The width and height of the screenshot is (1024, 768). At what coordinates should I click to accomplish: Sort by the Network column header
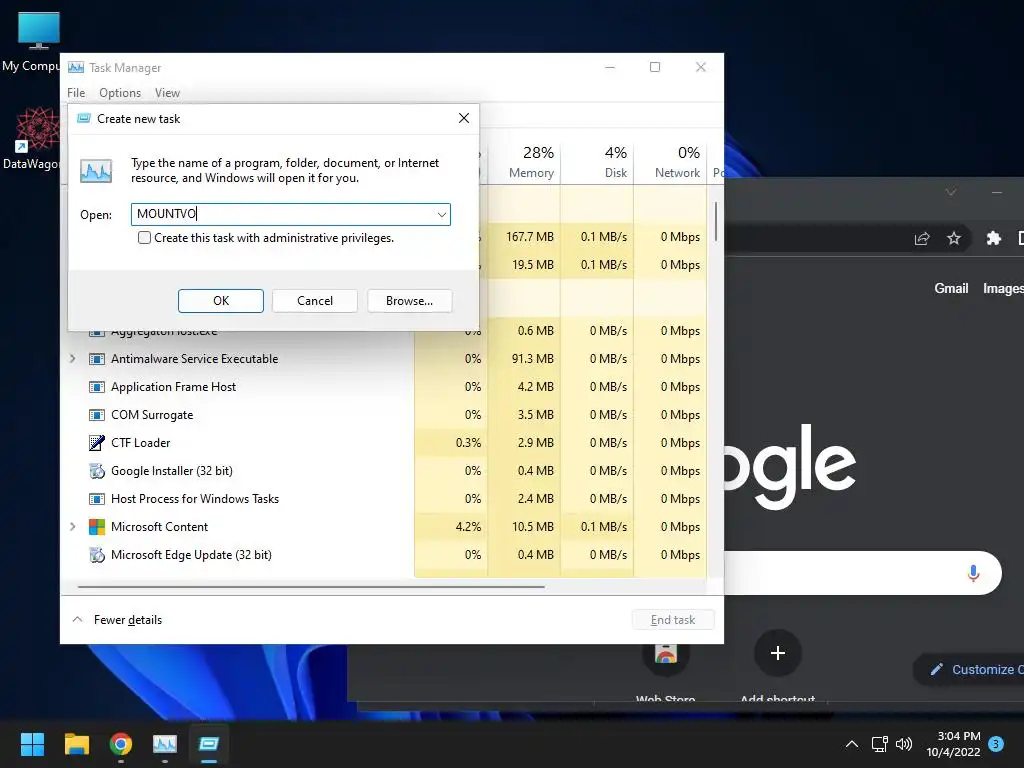click(x=670, y=162)
